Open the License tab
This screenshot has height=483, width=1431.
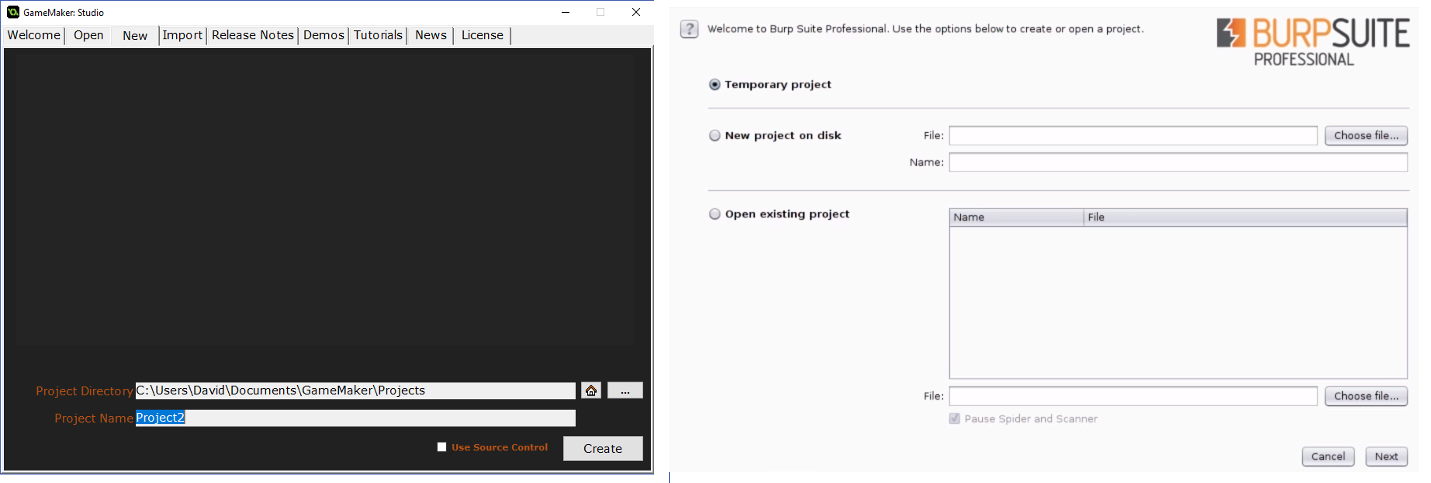[x=483, y=35]
